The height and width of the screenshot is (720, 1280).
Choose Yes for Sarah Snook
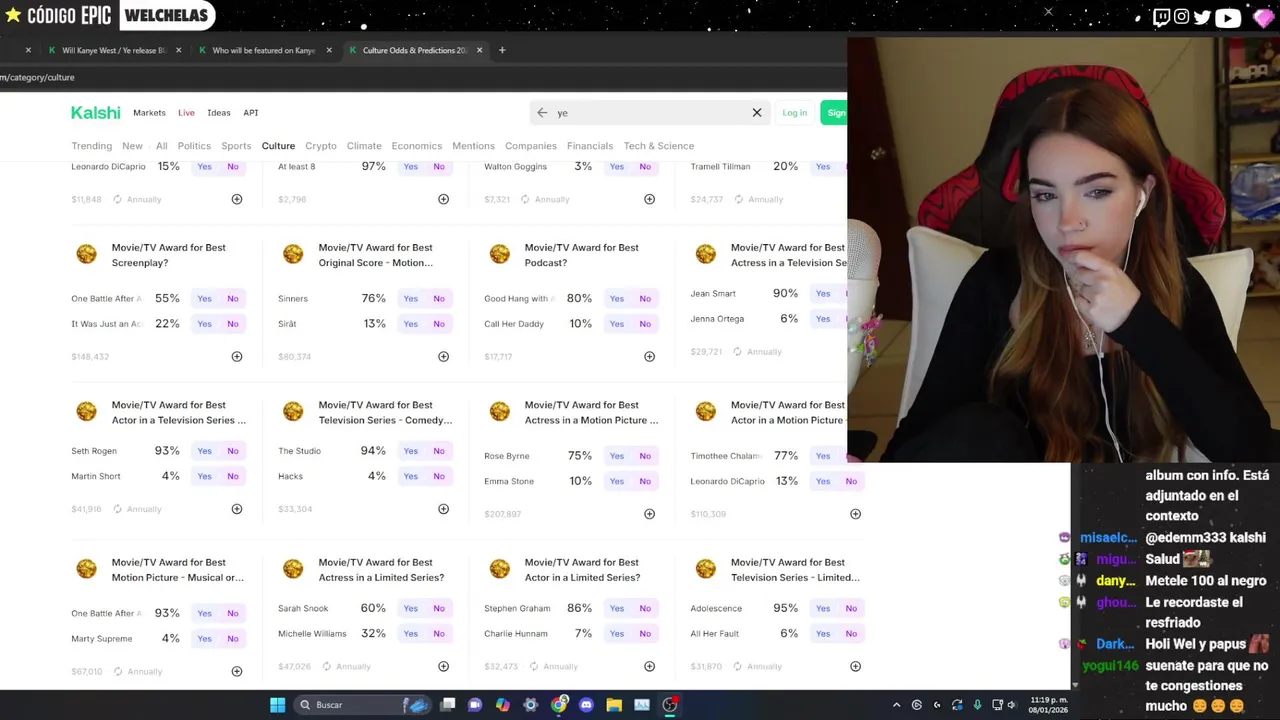click(x=410, y=608)
